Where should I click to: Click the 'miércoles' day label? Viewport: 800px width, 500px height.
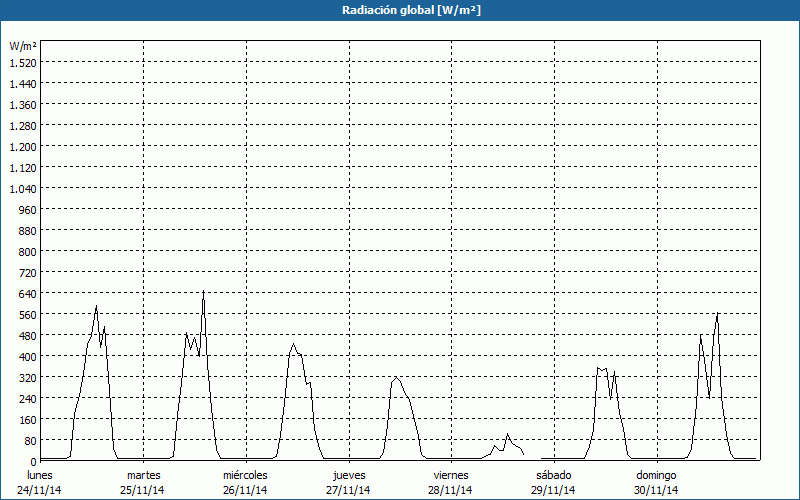[x=245, y=475]
